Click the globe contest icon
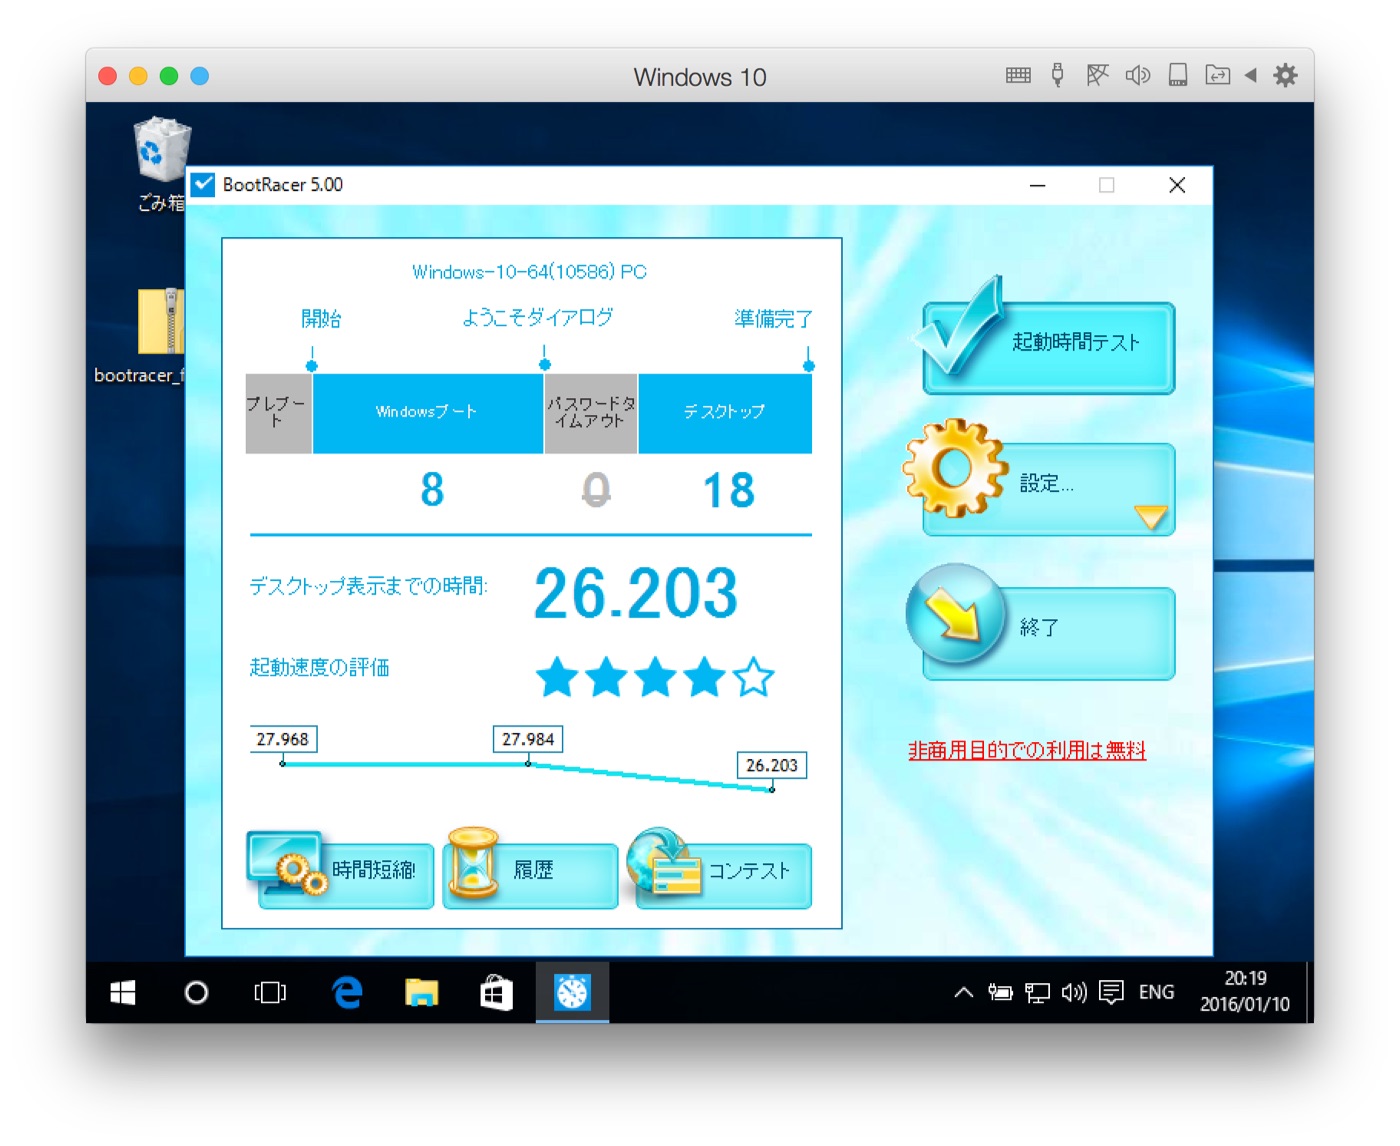1400x1146 pixels. coord(663,860)
